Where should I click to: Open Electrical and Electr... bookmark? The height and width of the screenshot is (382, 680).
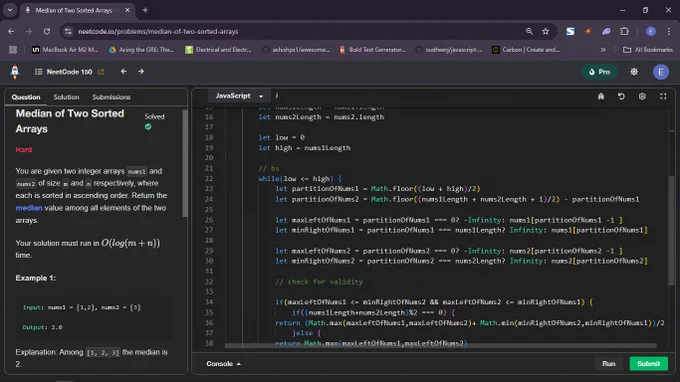[218, 50]
